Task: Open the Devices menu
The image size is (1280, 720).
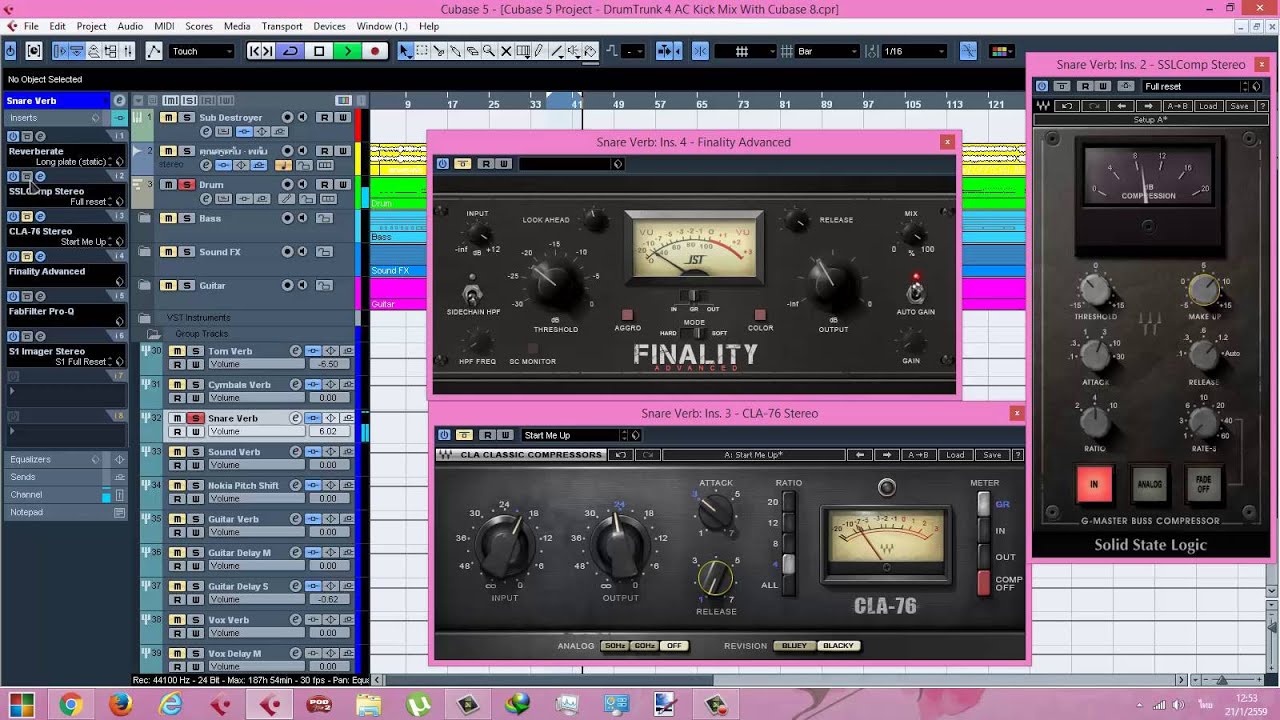Action: point(329,26)
